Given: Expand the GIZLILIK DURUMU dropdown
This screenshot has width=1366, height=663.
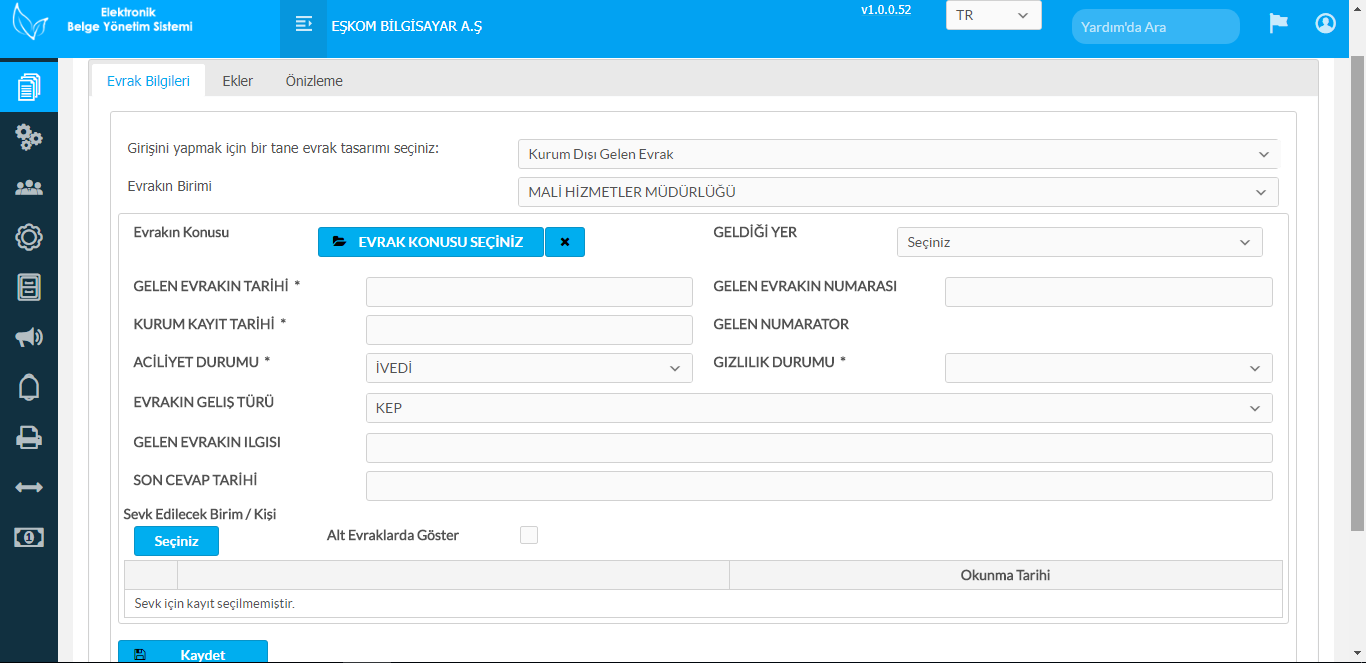Looking at the screenshot, I should coord(1108,368).
